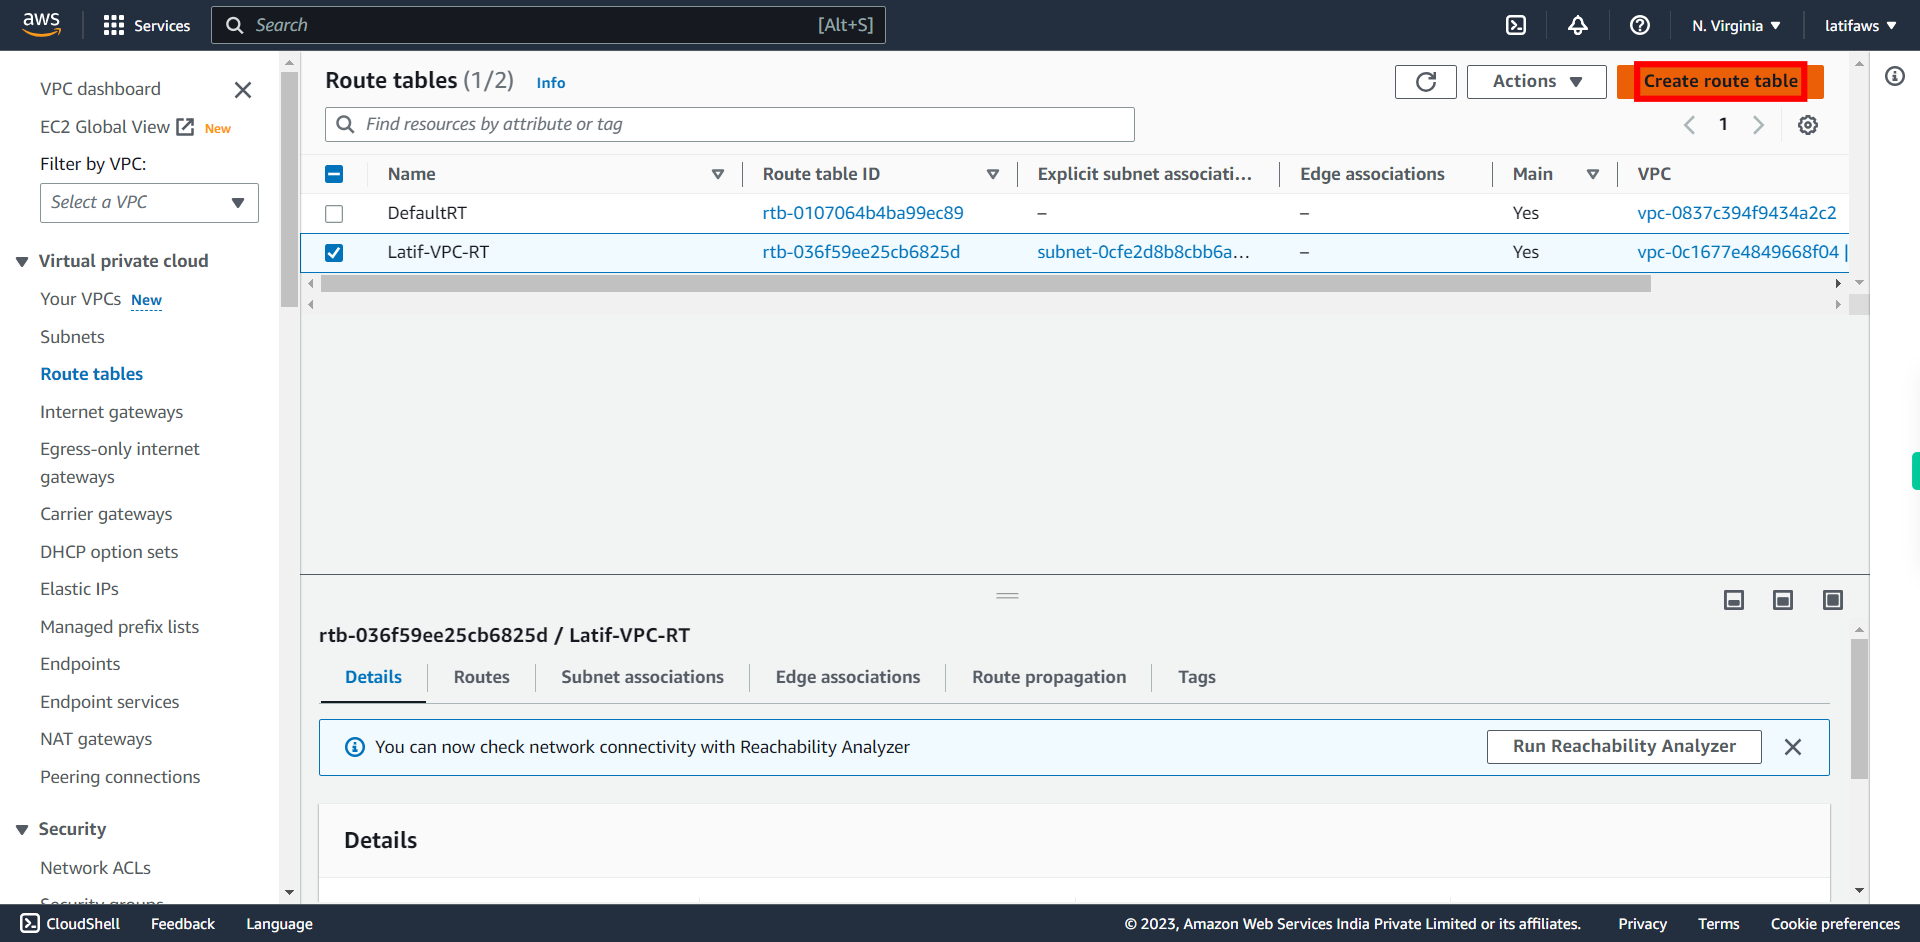Set split panel to half height

pyautogui.click(x=1783, y=600)
